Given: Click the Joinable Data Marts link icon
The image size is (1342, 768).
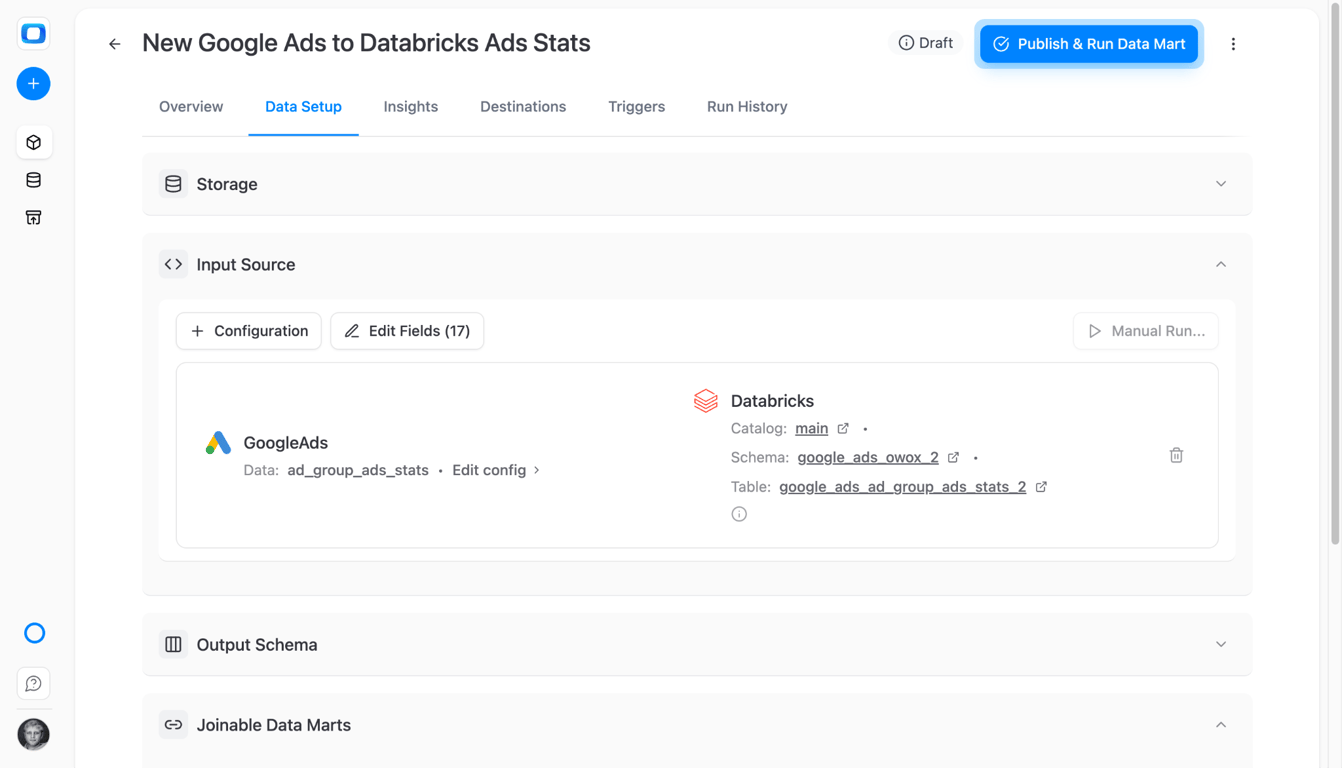Looking at the screenshot, I should (173, 725).
